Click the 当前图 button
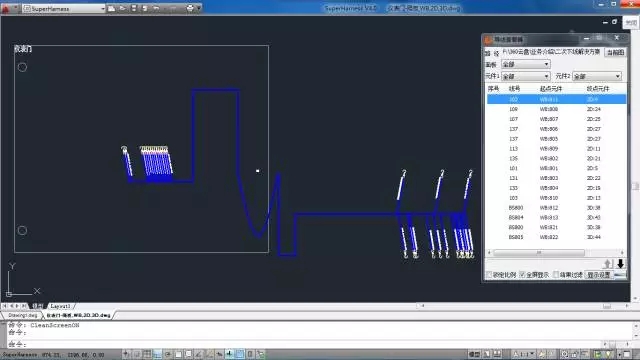The width and height of the screenshot is (640, 360). point(616,52)
